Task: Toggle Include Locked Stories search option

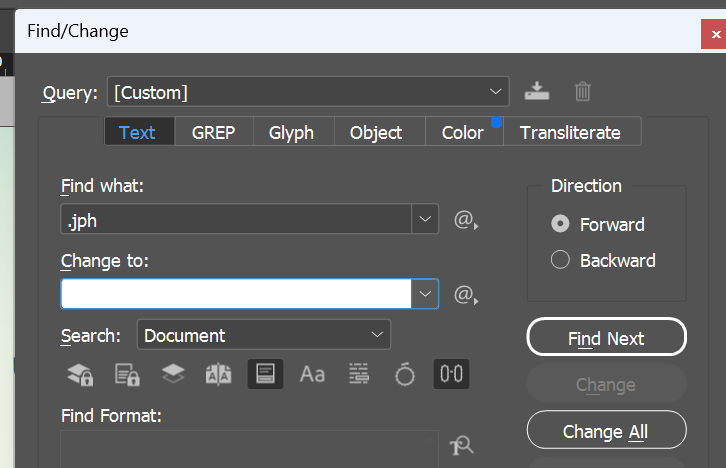Action: (126, 374)
